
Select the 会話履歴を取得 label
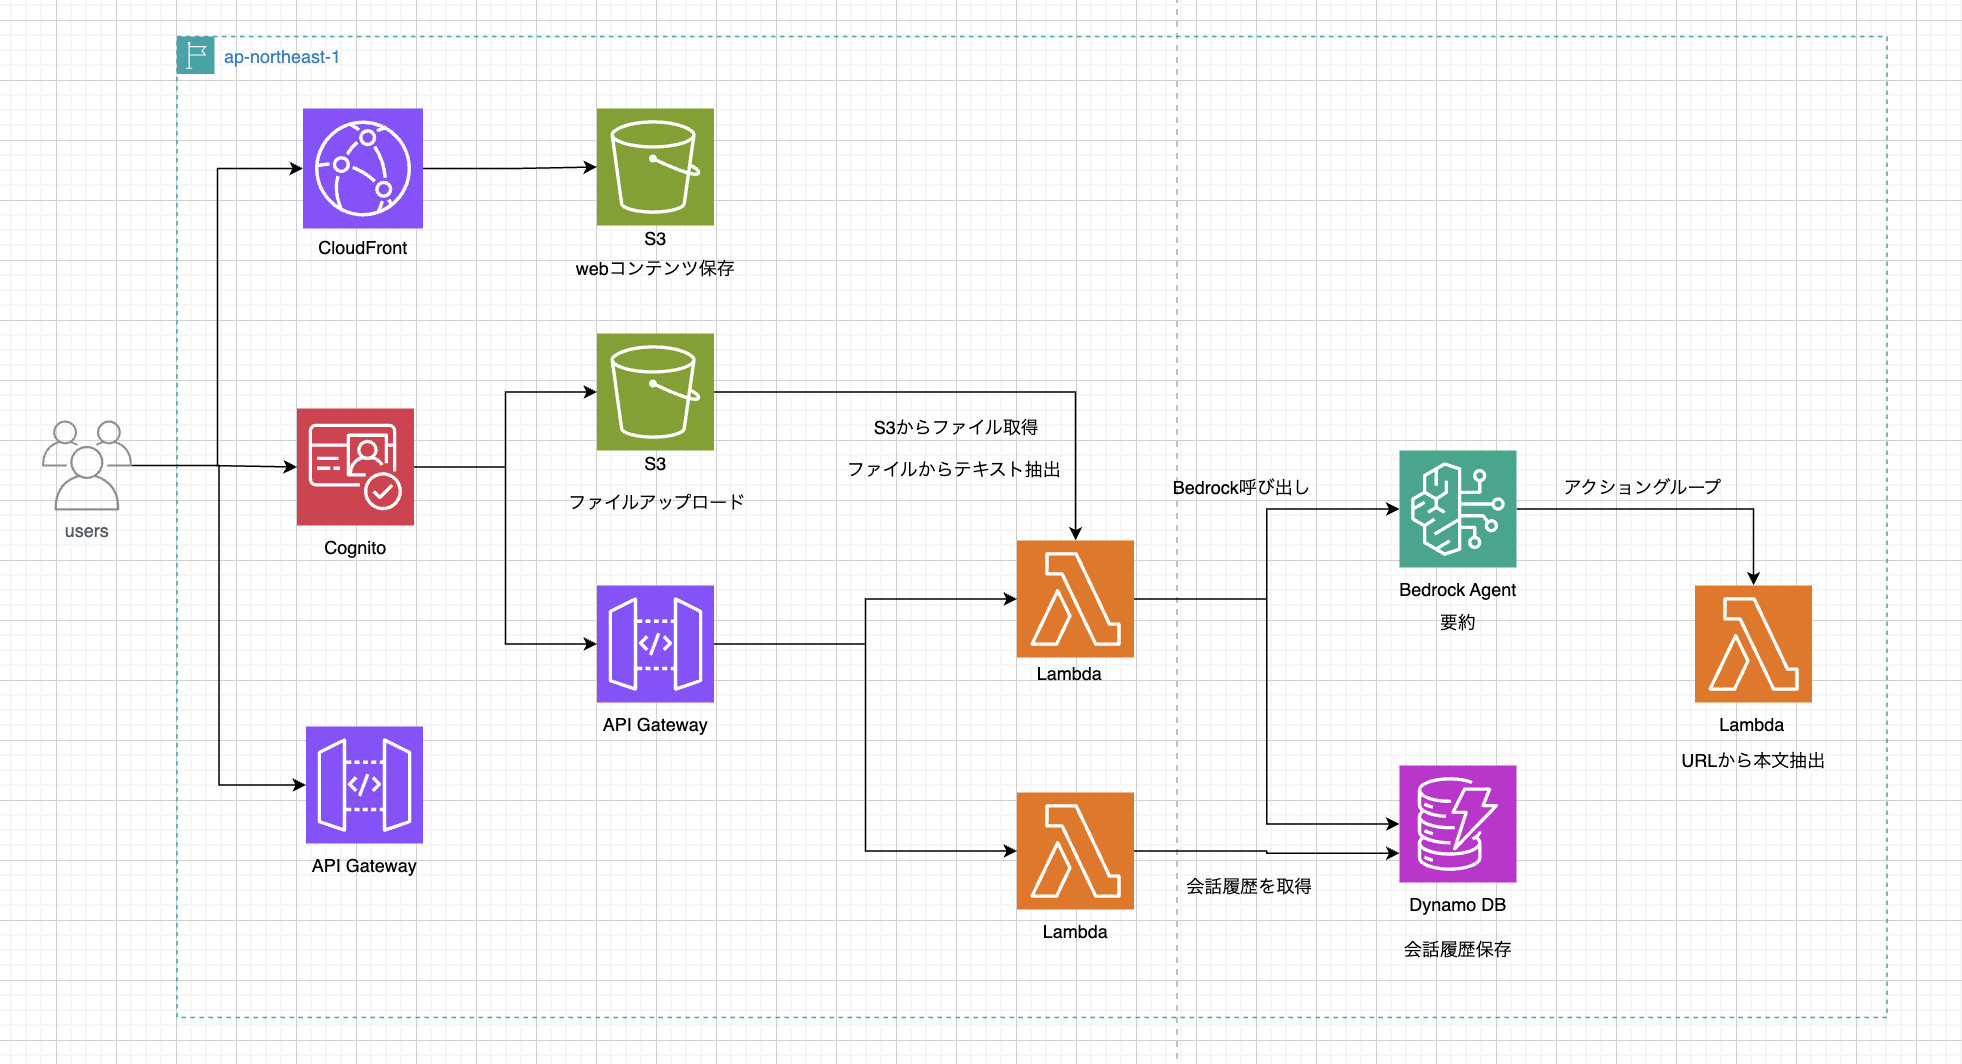[x=1248, y=886]
